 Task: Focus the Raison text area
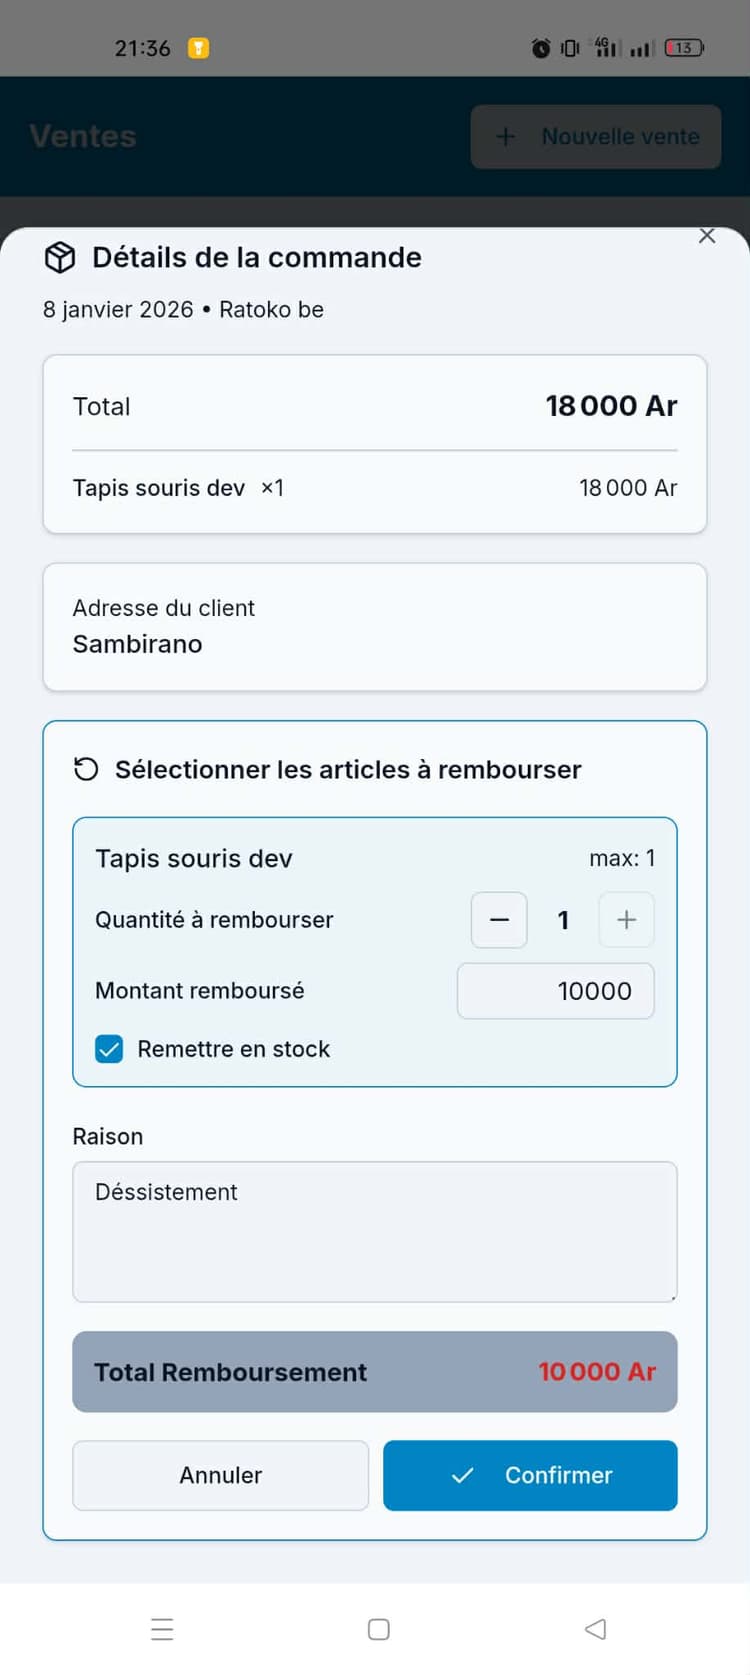click(x=375, y=1232)
